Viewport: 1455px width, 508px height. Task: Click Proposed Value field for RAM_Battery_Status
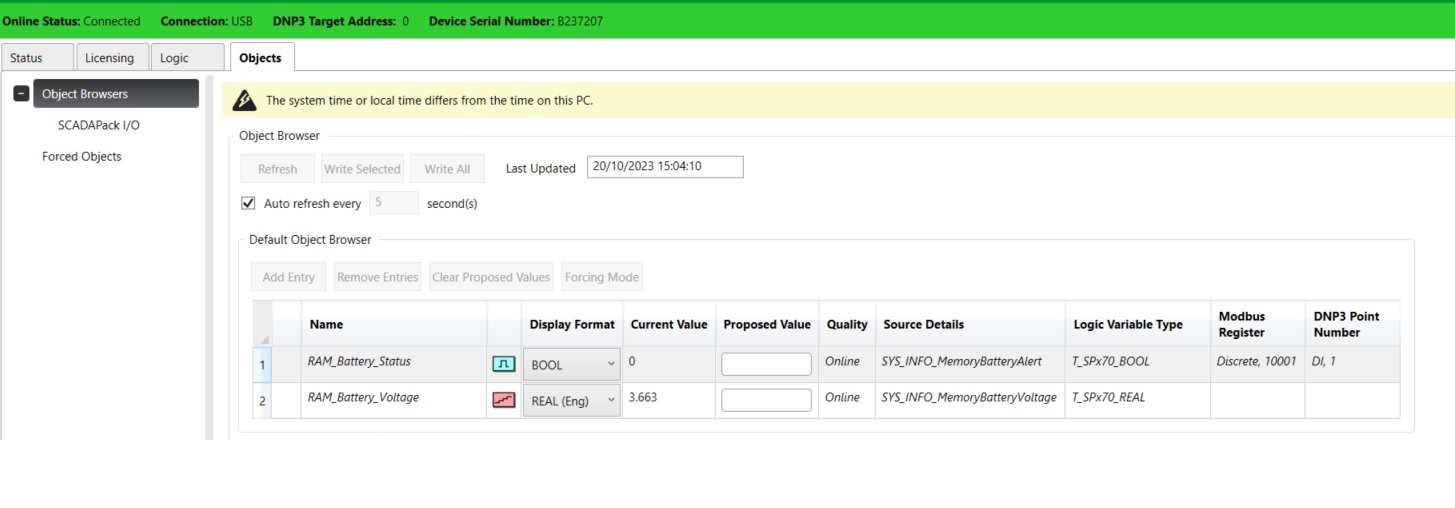[766, 364]
